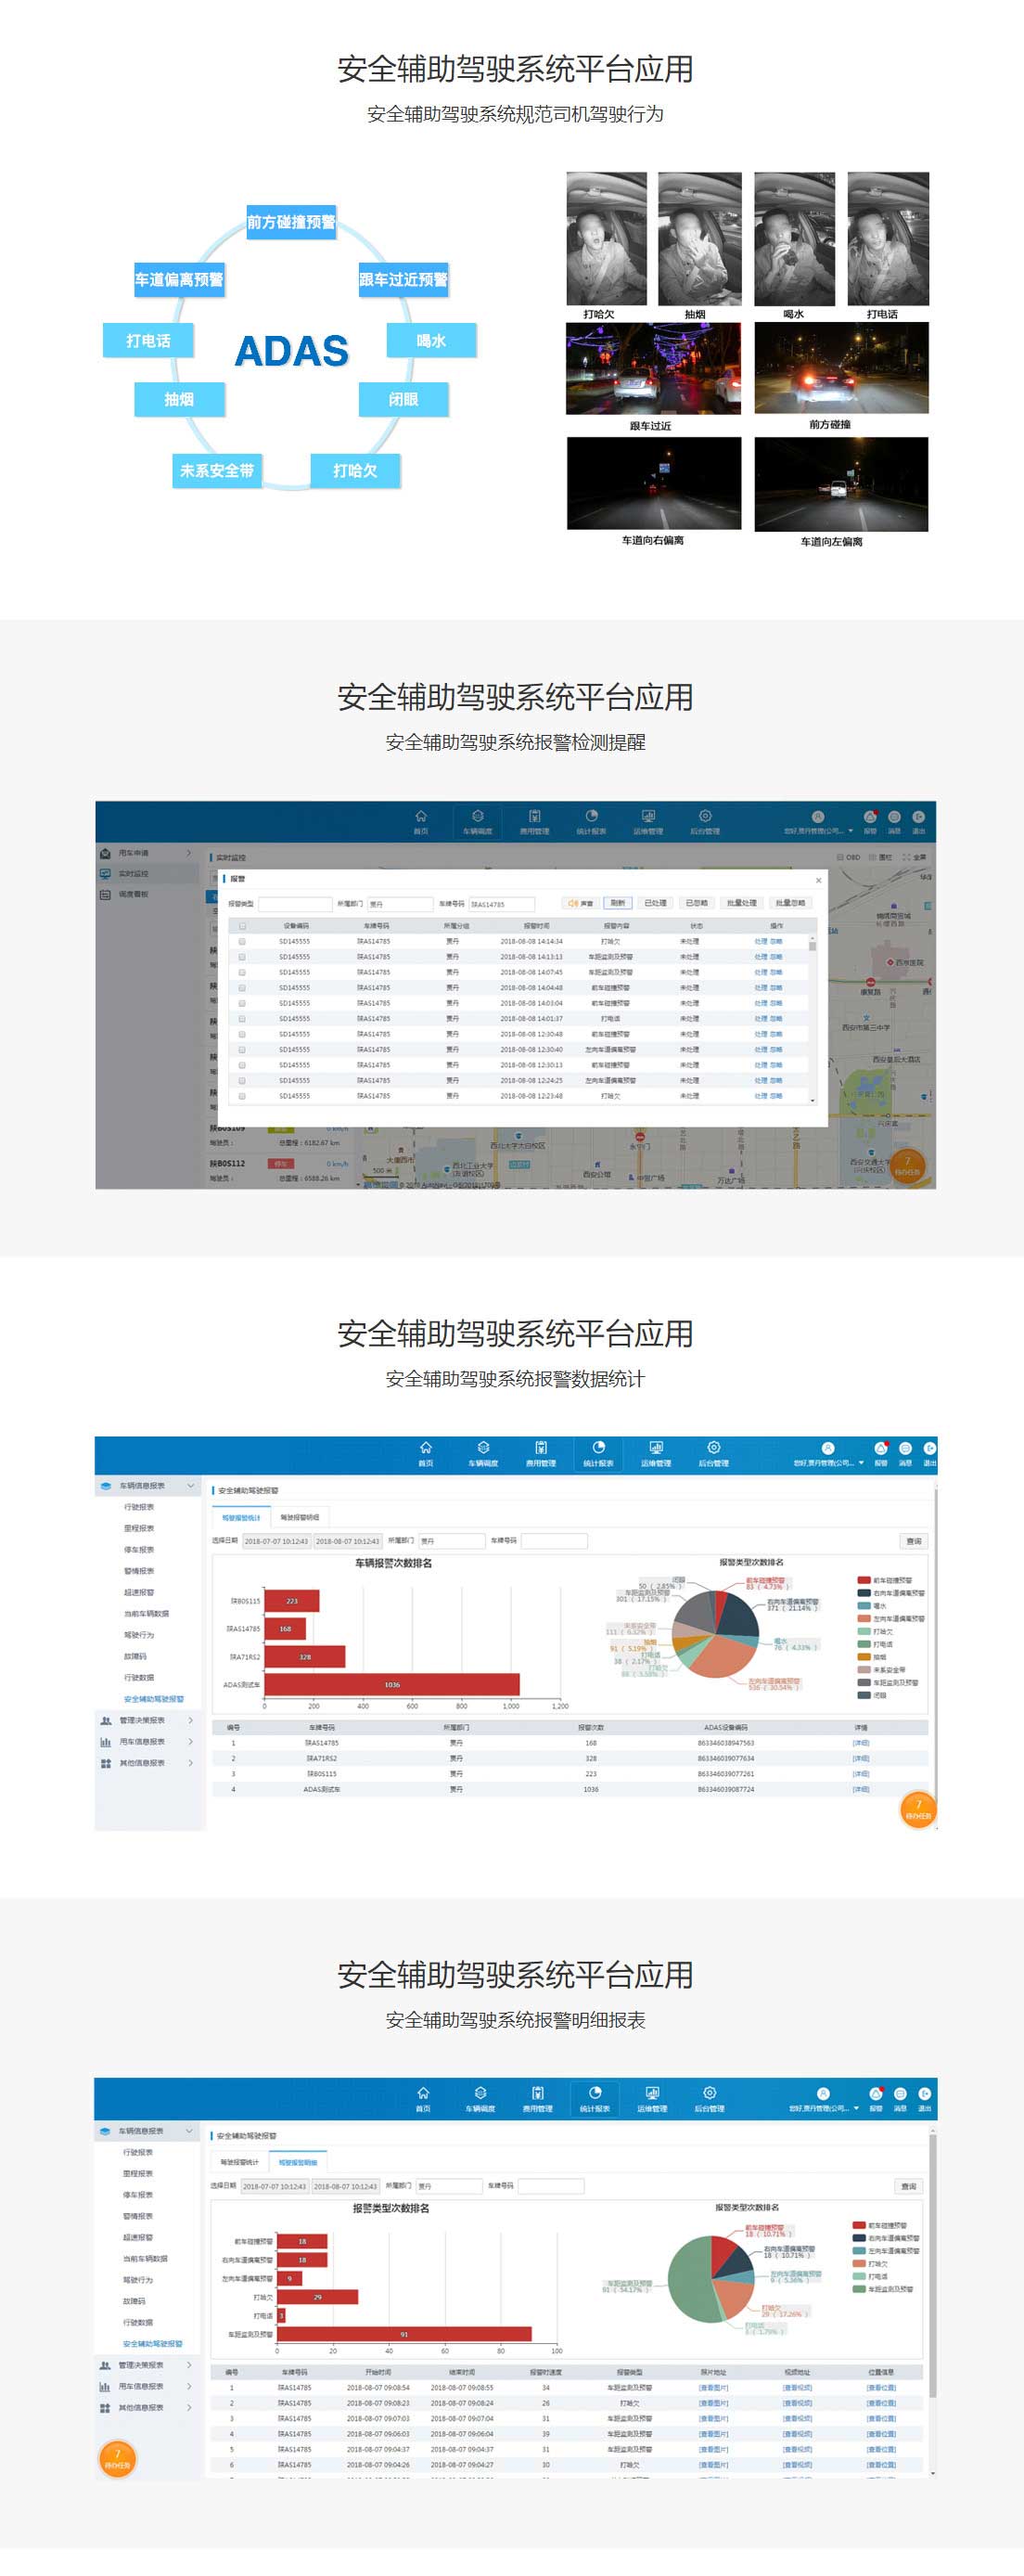Screen dimensions: 1024x2576
Task: Select highlighted 驾驶报警明细 tab in detail report
Action: click(x=297, y=2162)
